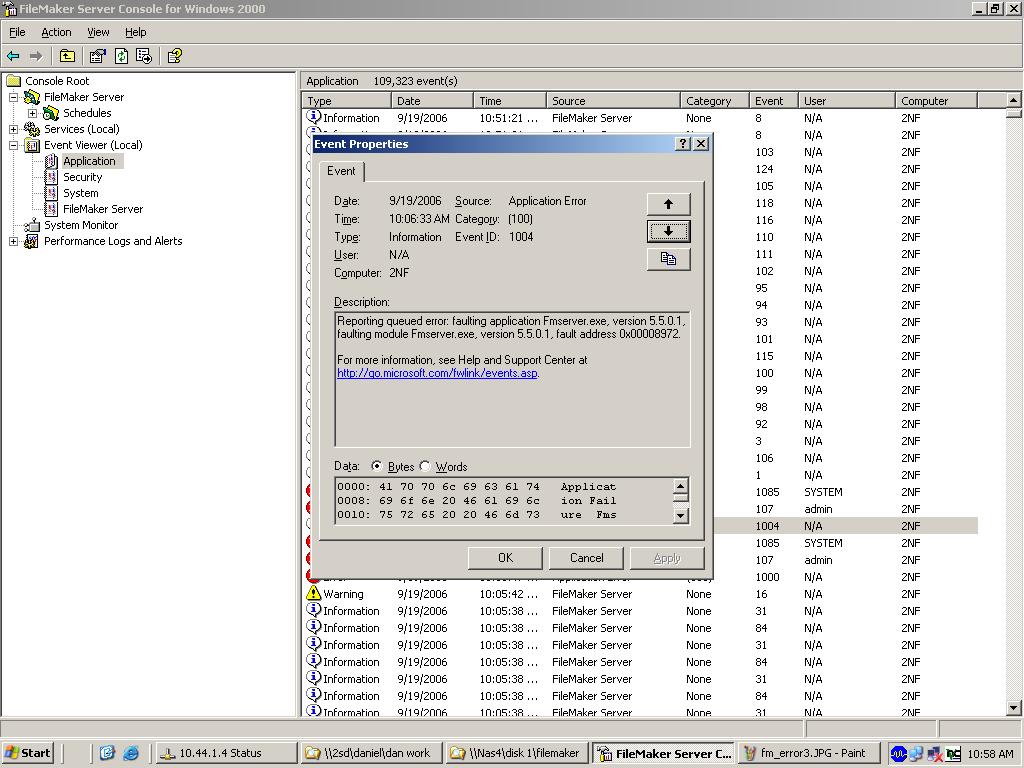The height and width of the screenshot is (768, 1024).
Task: Select the Words data radio button
Action: point(424,466)
